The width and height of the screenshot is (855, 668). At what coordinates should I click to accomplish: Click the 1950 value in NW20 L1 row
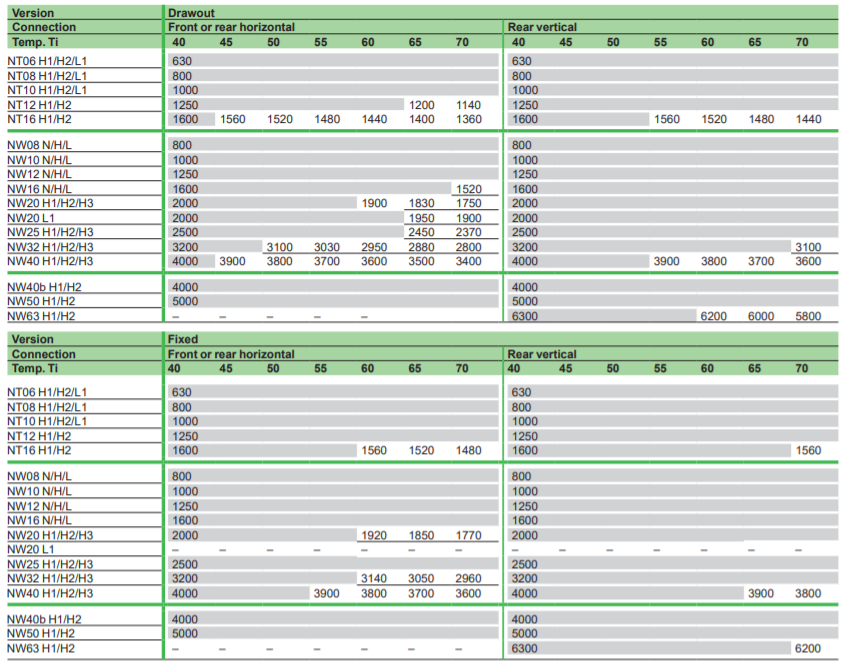tap(422, 218)
